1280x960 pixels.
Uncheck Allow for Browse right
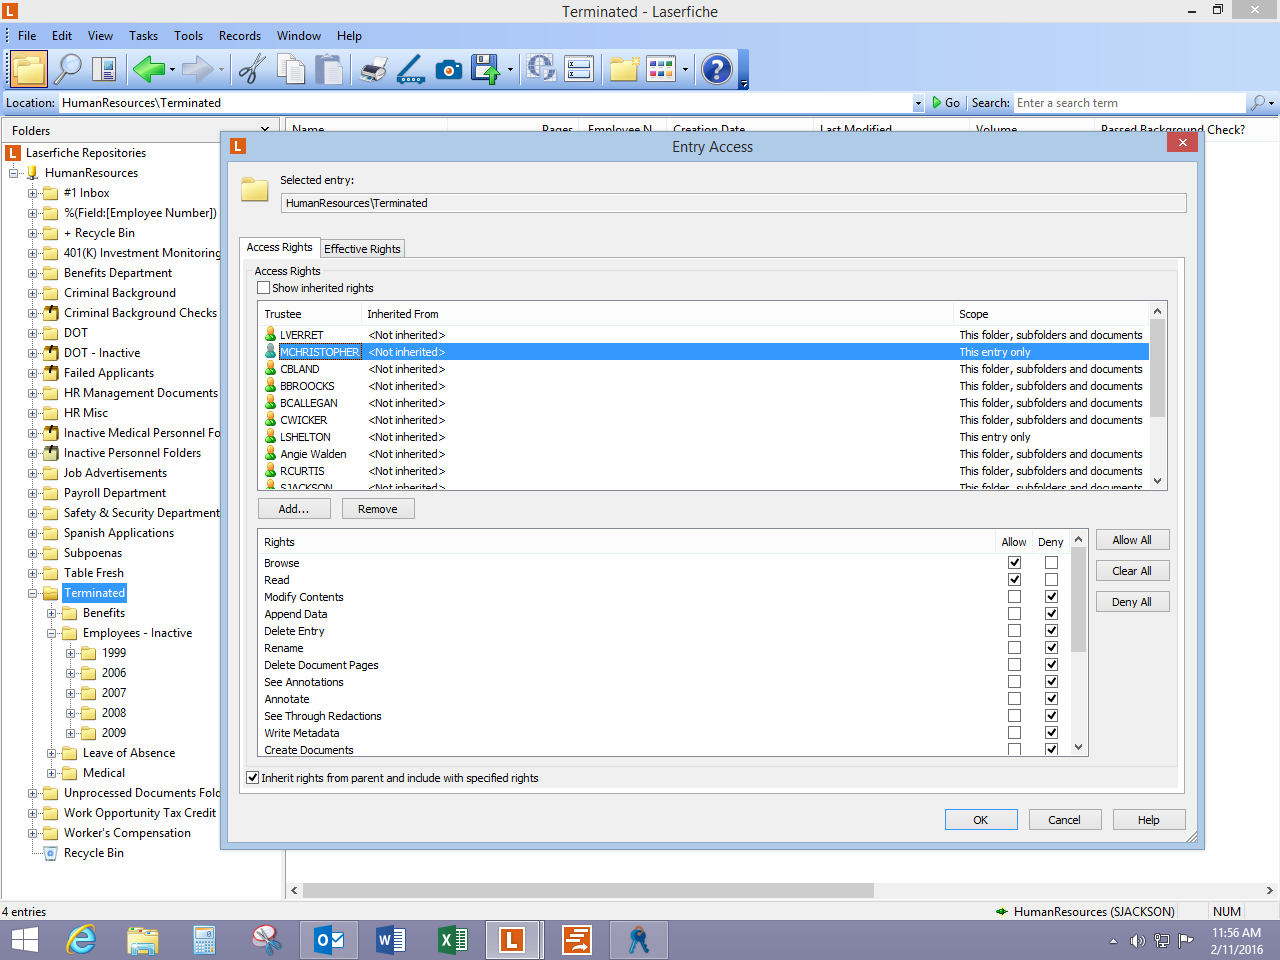1014,563
